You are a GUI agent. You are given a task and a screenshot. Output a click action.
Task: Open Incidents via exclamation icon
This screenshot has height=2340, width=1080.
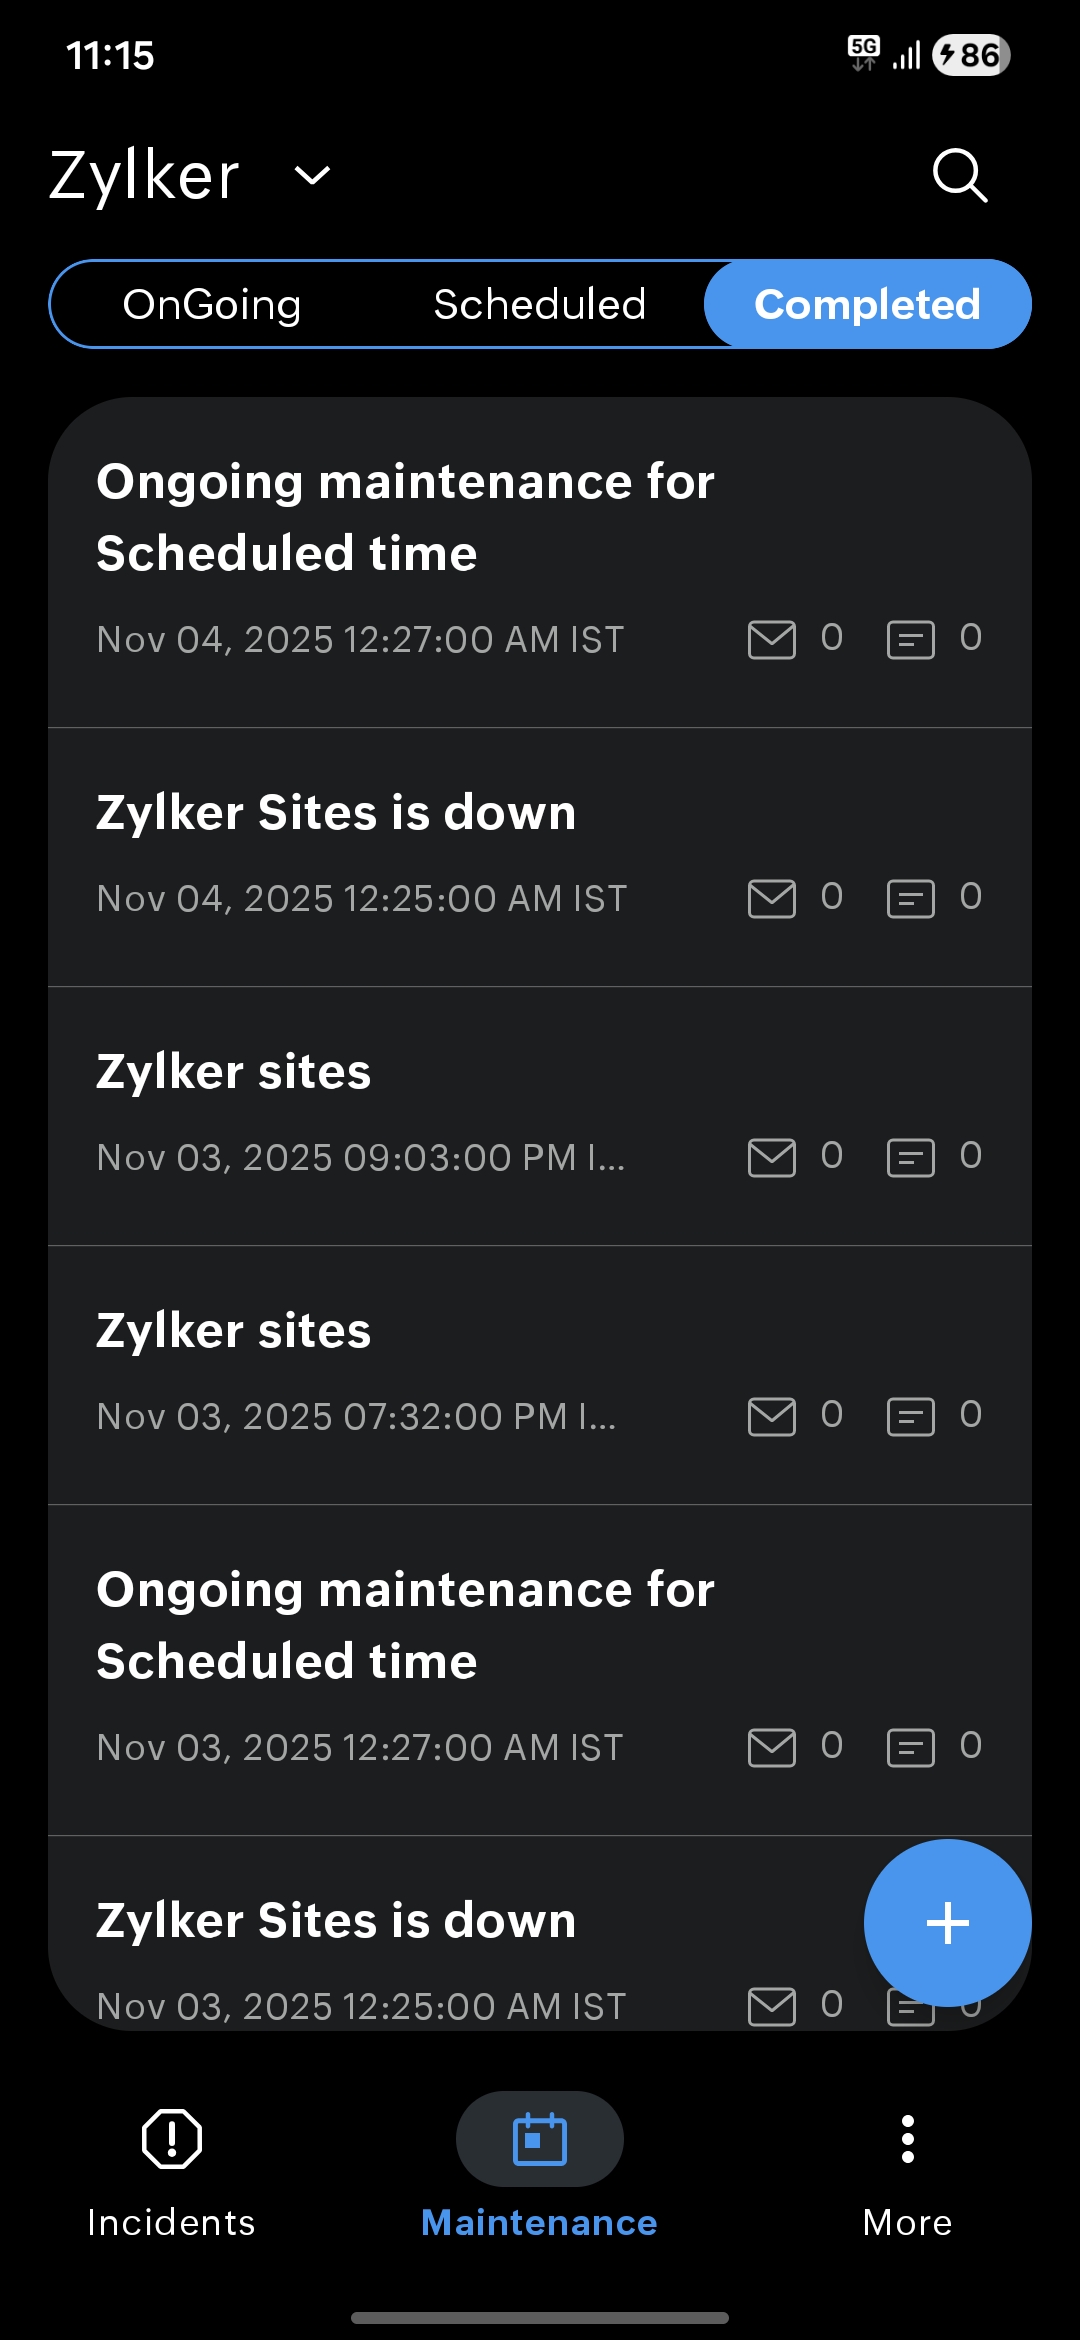[172, 2139]
